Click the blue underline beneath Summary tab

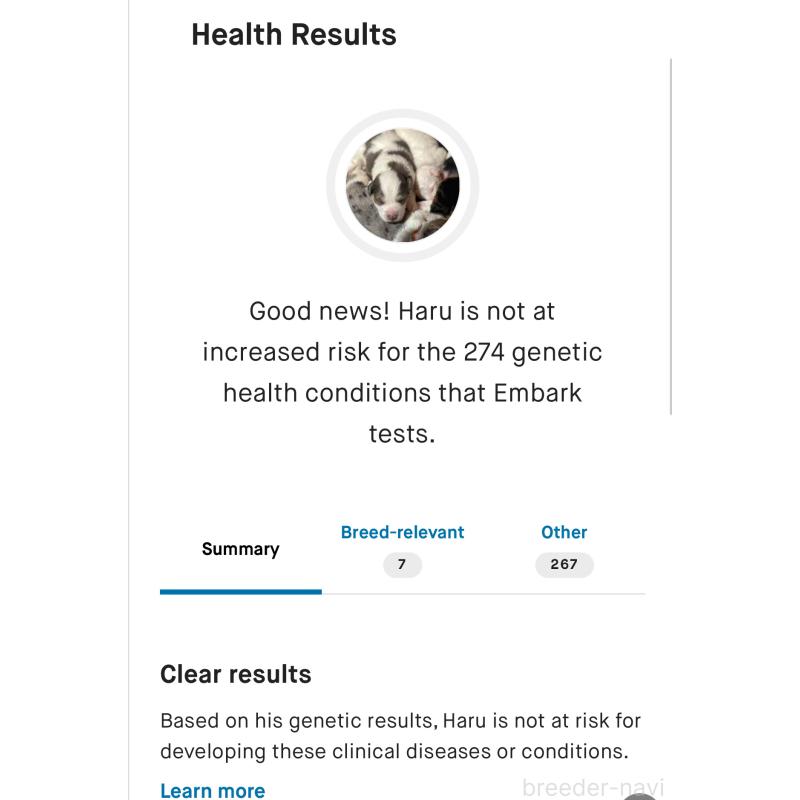(x=241, y=592)
